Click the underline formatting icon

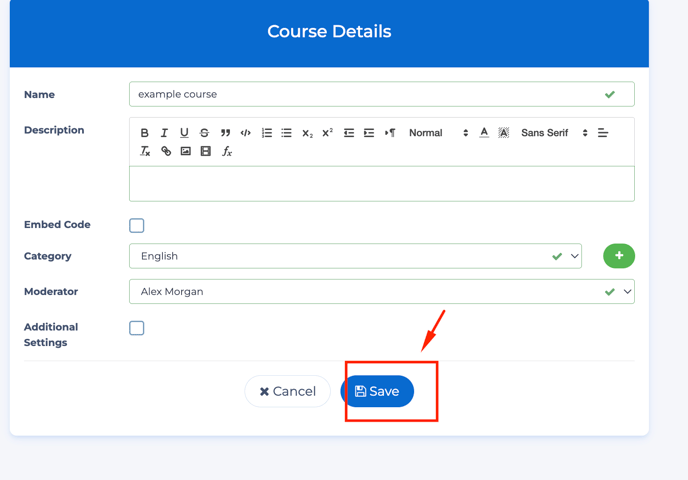pos(184,133)
